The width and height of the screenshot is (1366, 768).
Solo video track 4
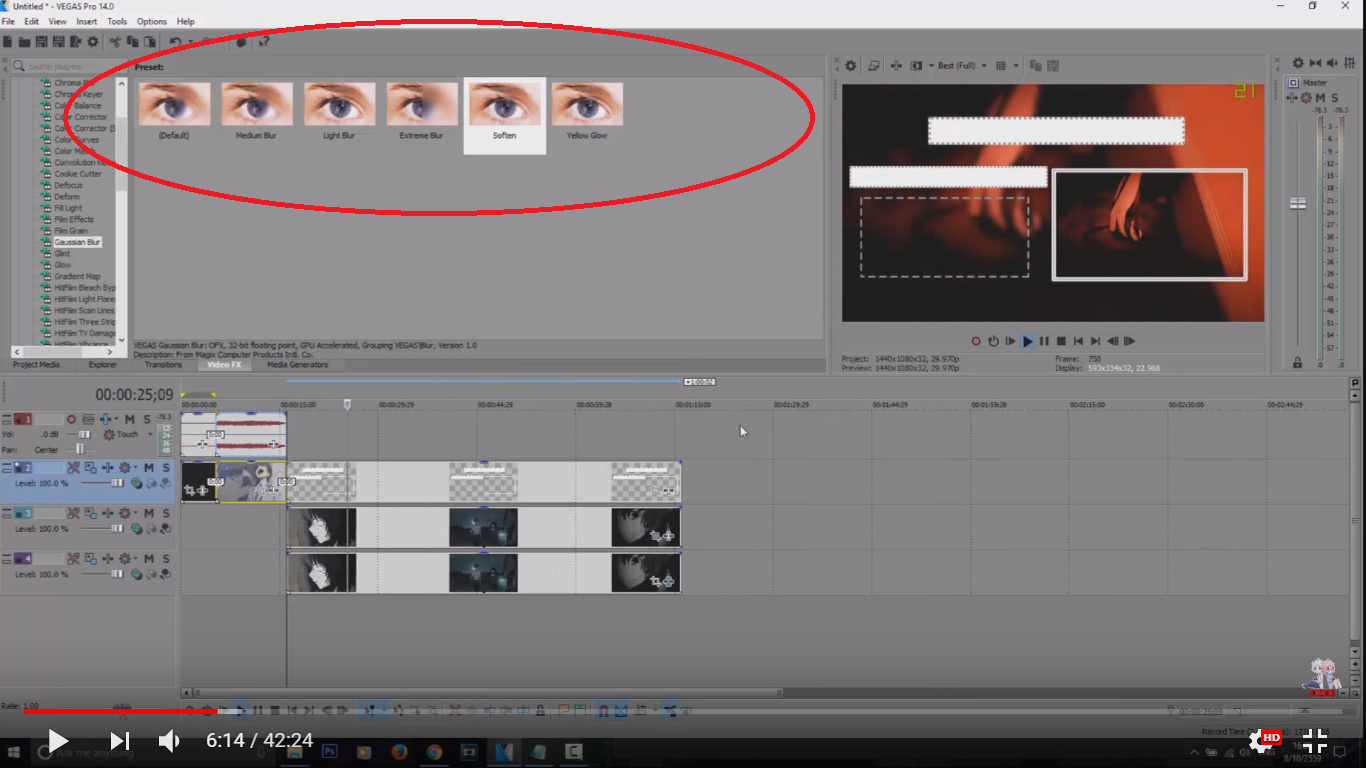point(166,558)
